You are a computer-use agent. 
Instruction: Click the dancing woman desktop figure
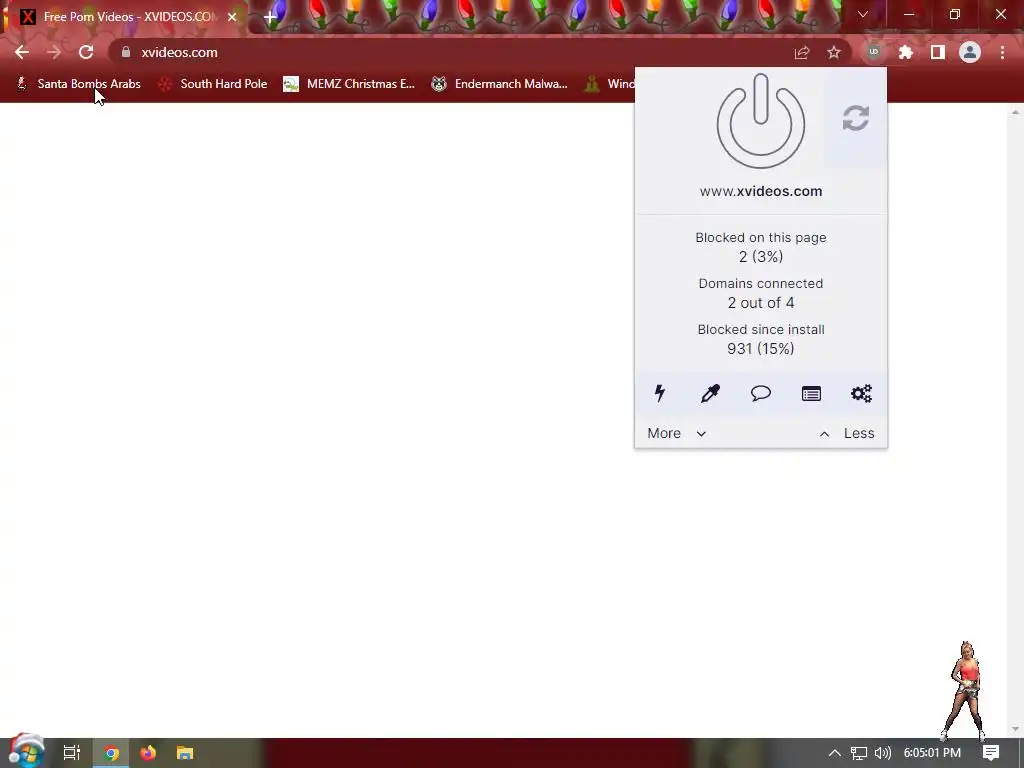point(965,691)
